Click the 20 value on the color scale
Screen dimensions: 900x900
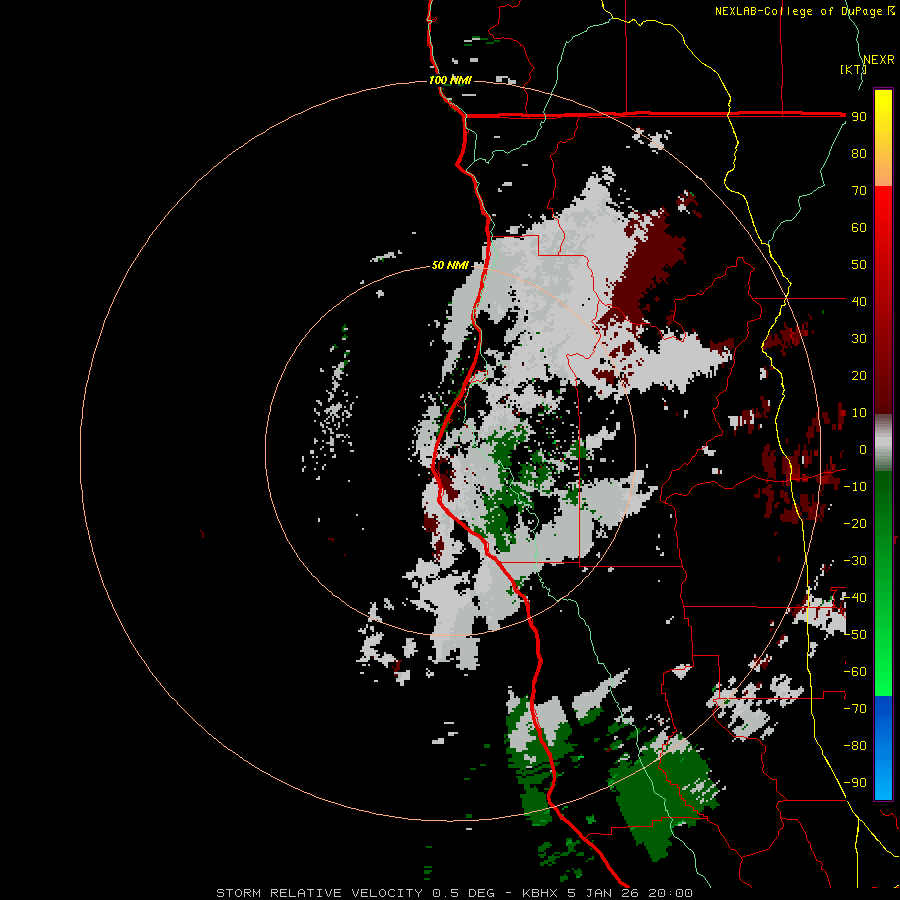click(x=859, y=375)
